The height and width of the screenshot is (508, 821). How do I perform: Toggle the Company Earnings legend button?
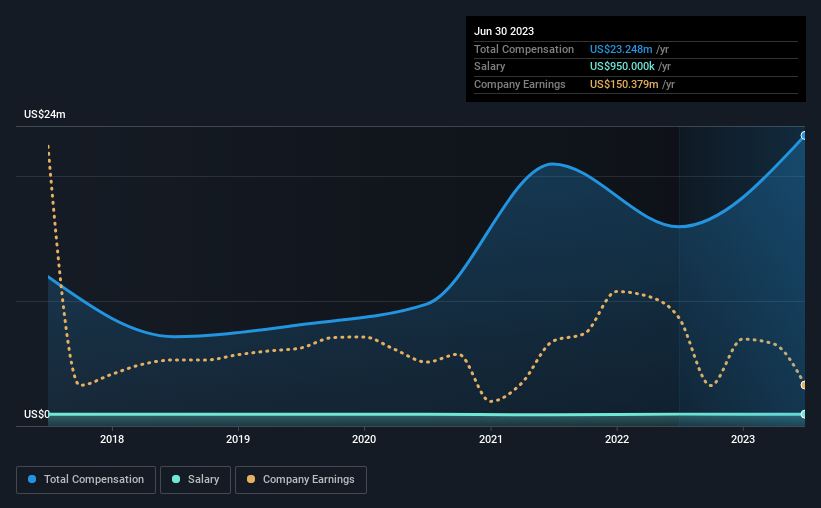tap(301, 480)
